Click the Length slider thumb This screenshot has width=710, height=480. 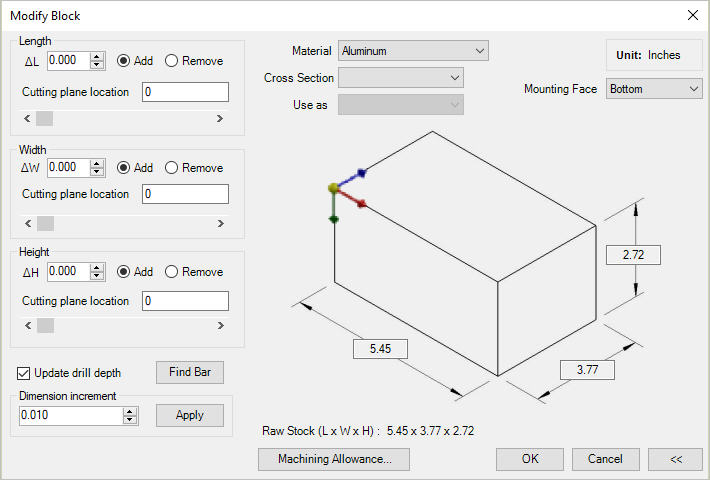pos(45,118)
